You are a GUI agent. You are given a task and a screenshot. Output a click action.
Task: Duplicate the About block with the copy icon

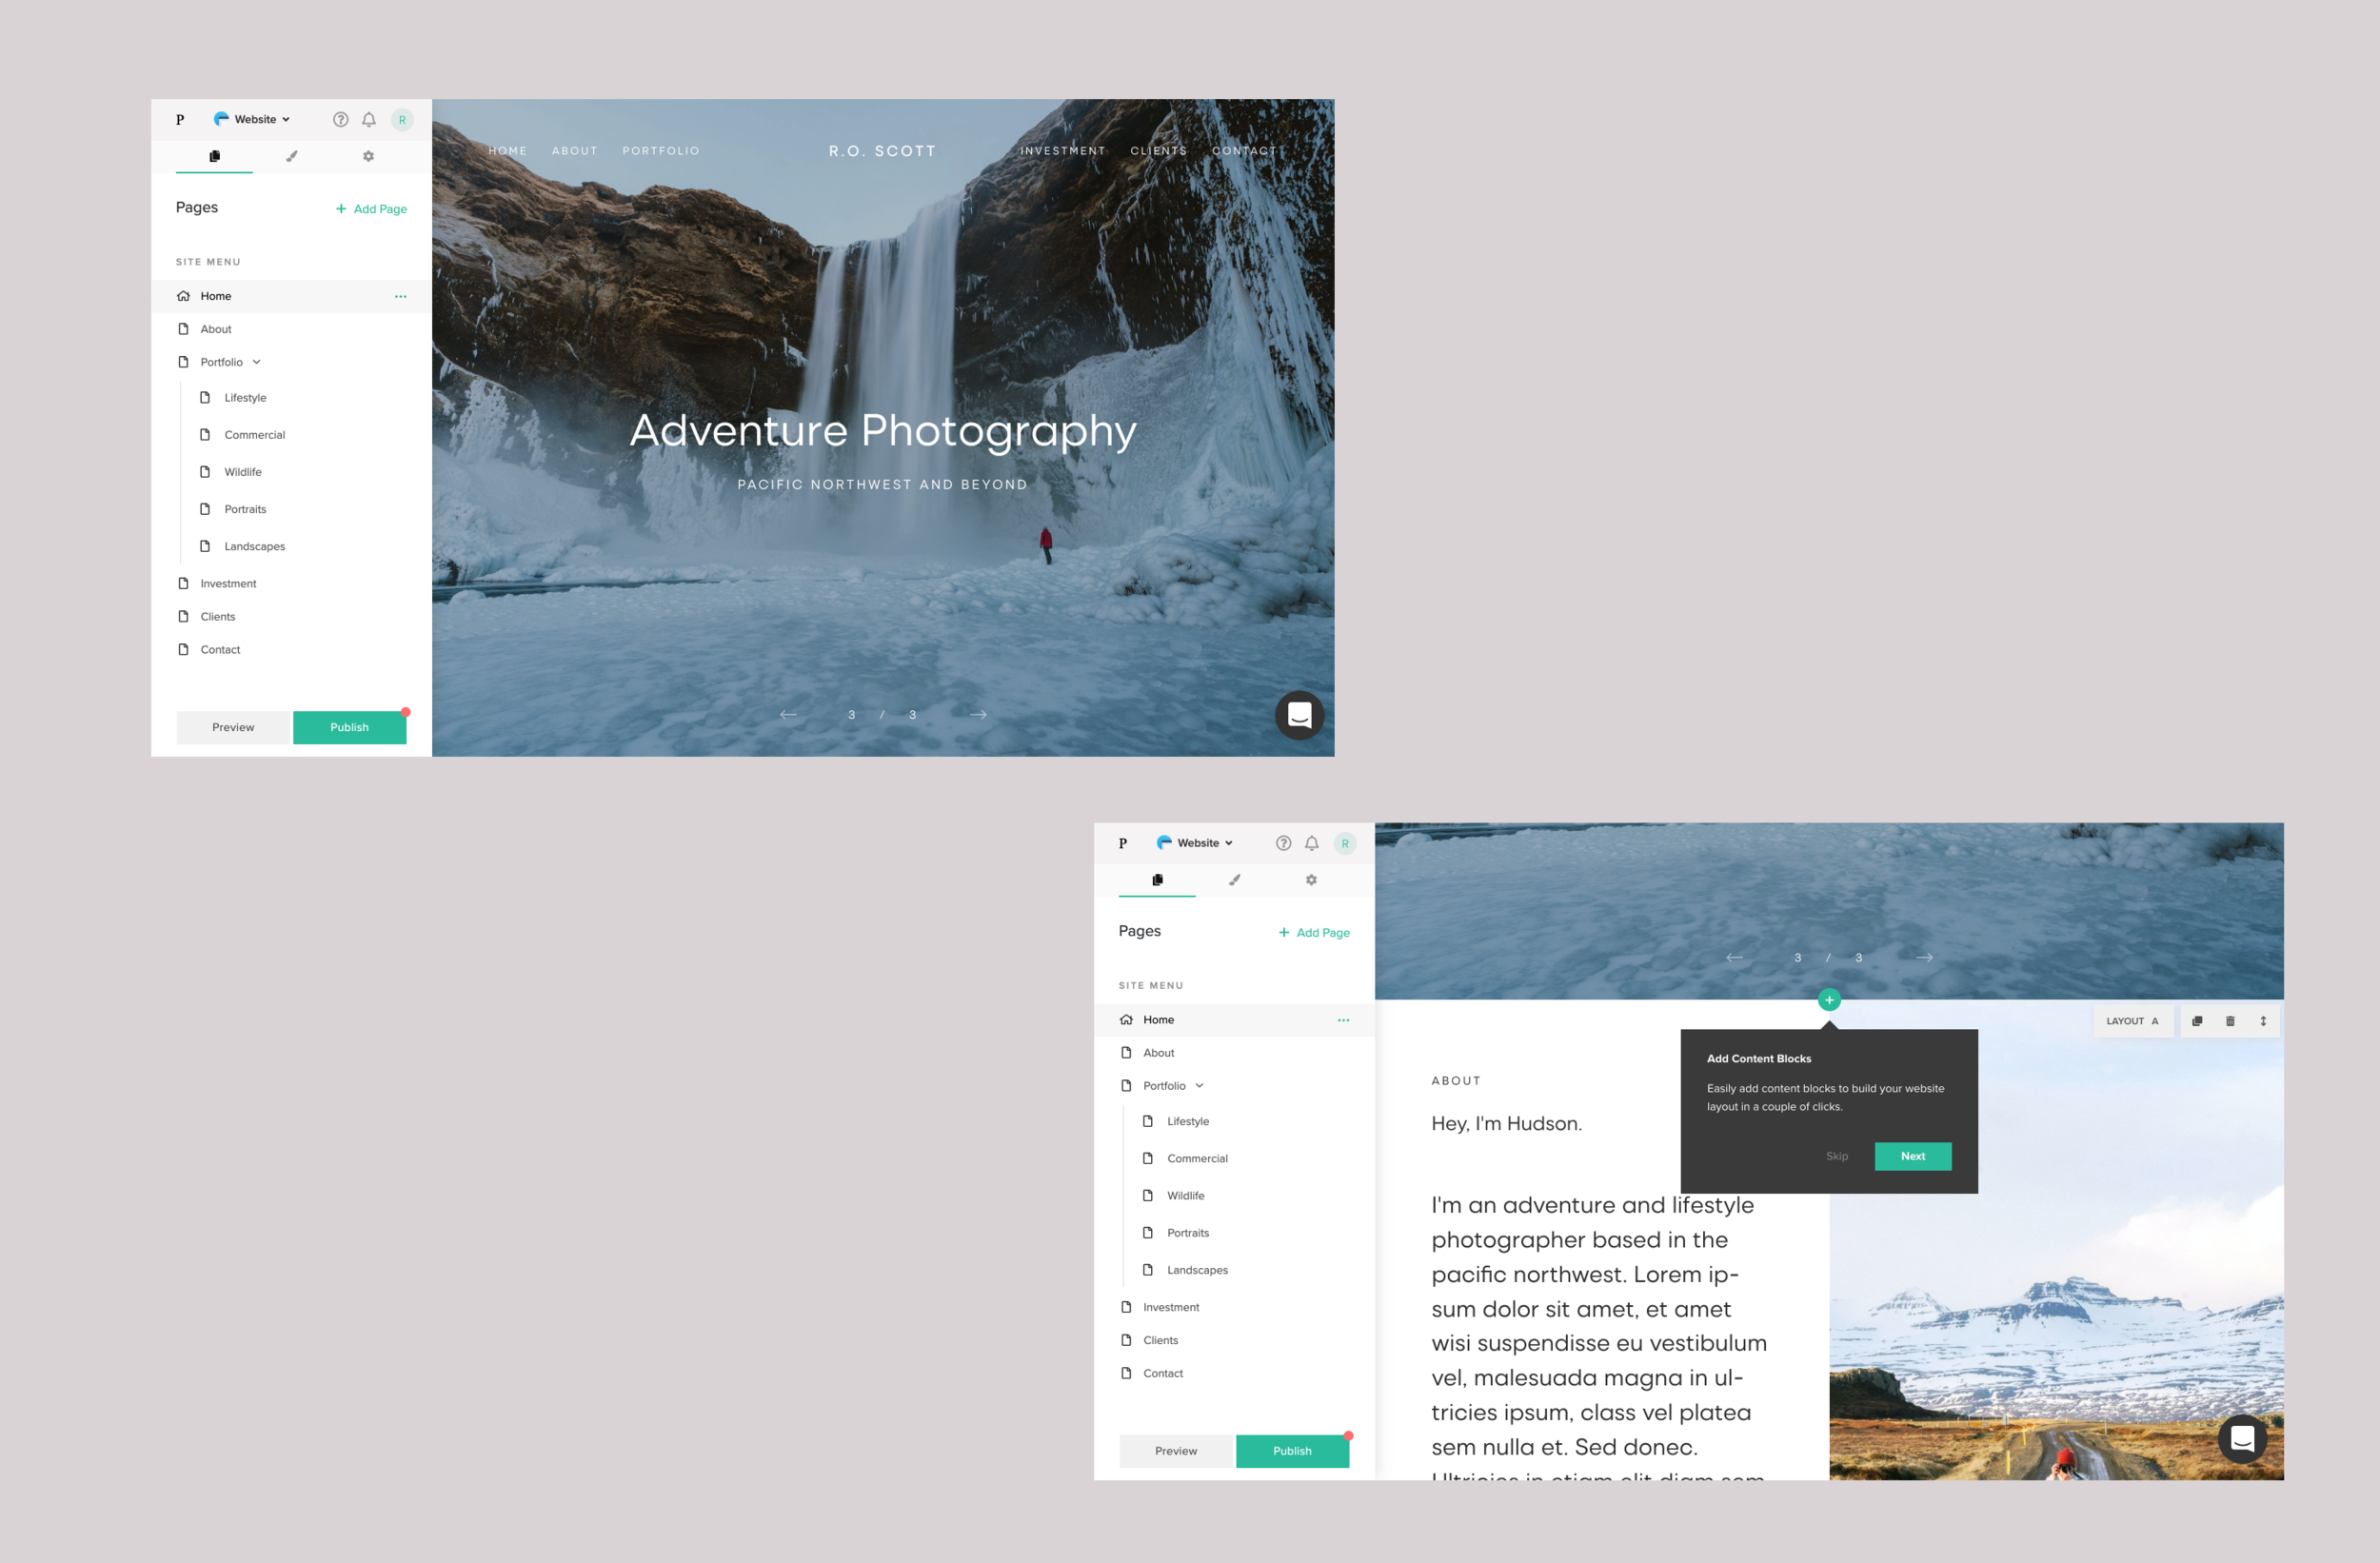click(2196, 1021)
